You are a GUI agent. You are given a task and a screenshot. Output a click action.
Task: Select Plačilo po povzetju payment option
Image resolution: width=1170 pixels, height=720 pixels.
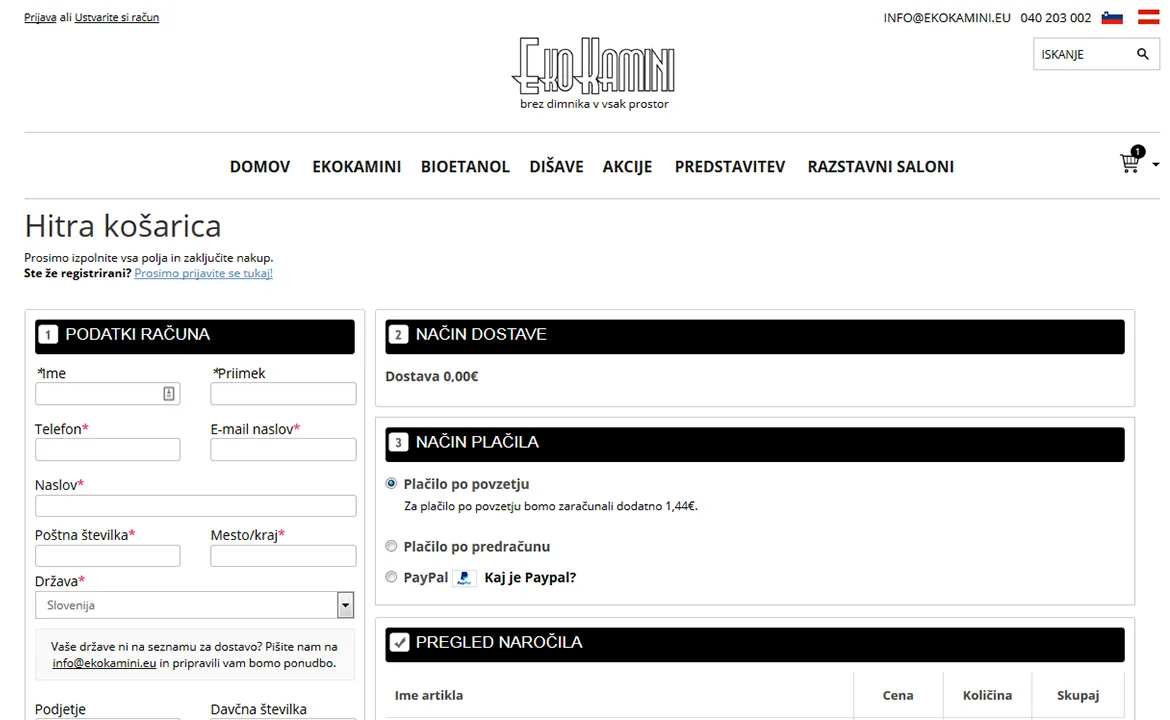point(391,483)
